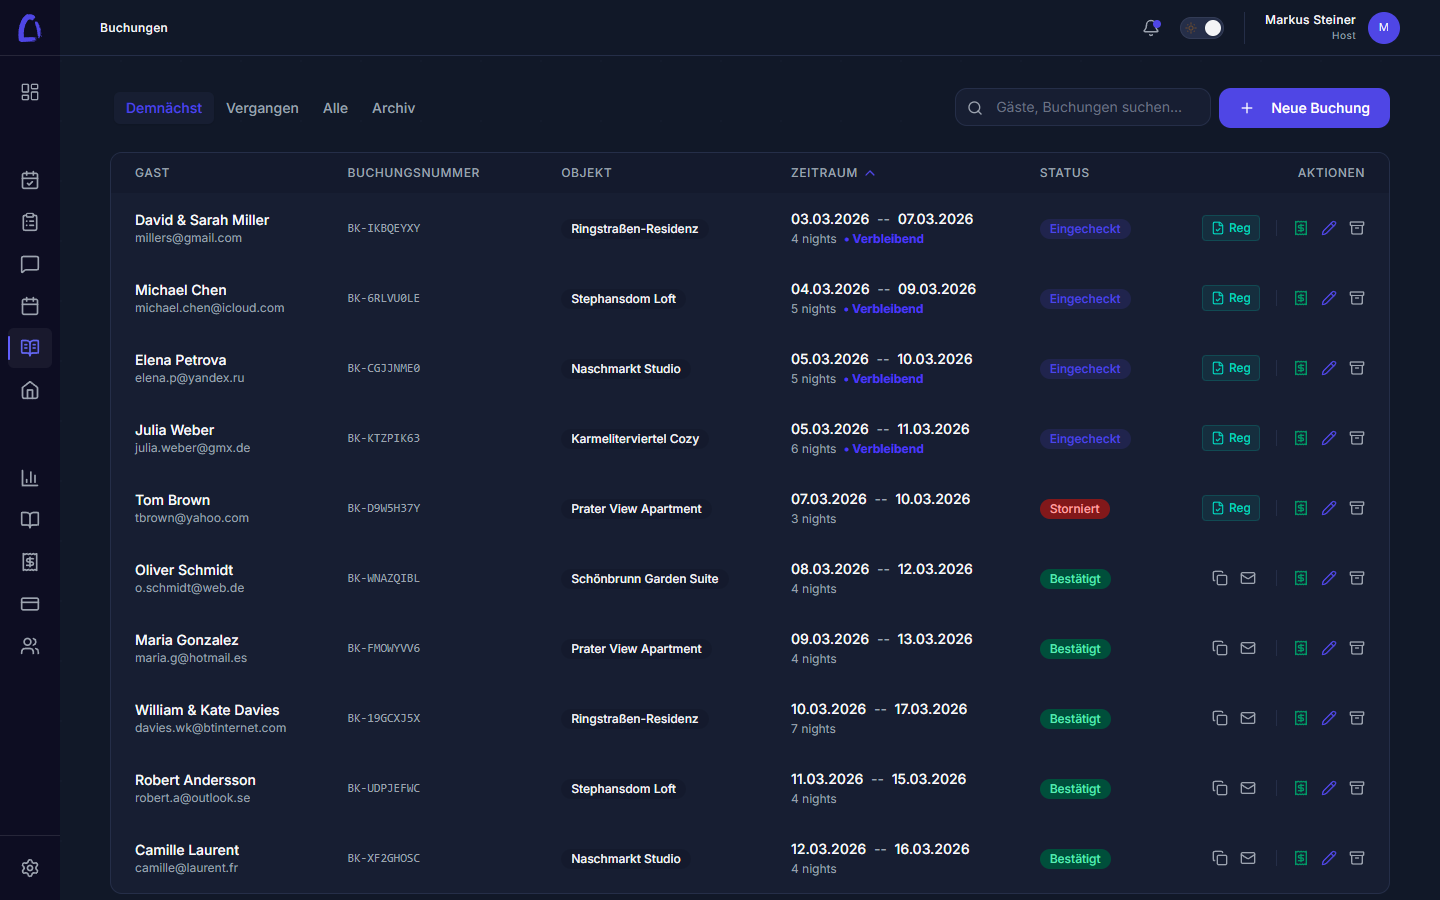Viewport: 1440px width, 900px height.
Task: Switch to the Vergangen tab
Action: 262,108
